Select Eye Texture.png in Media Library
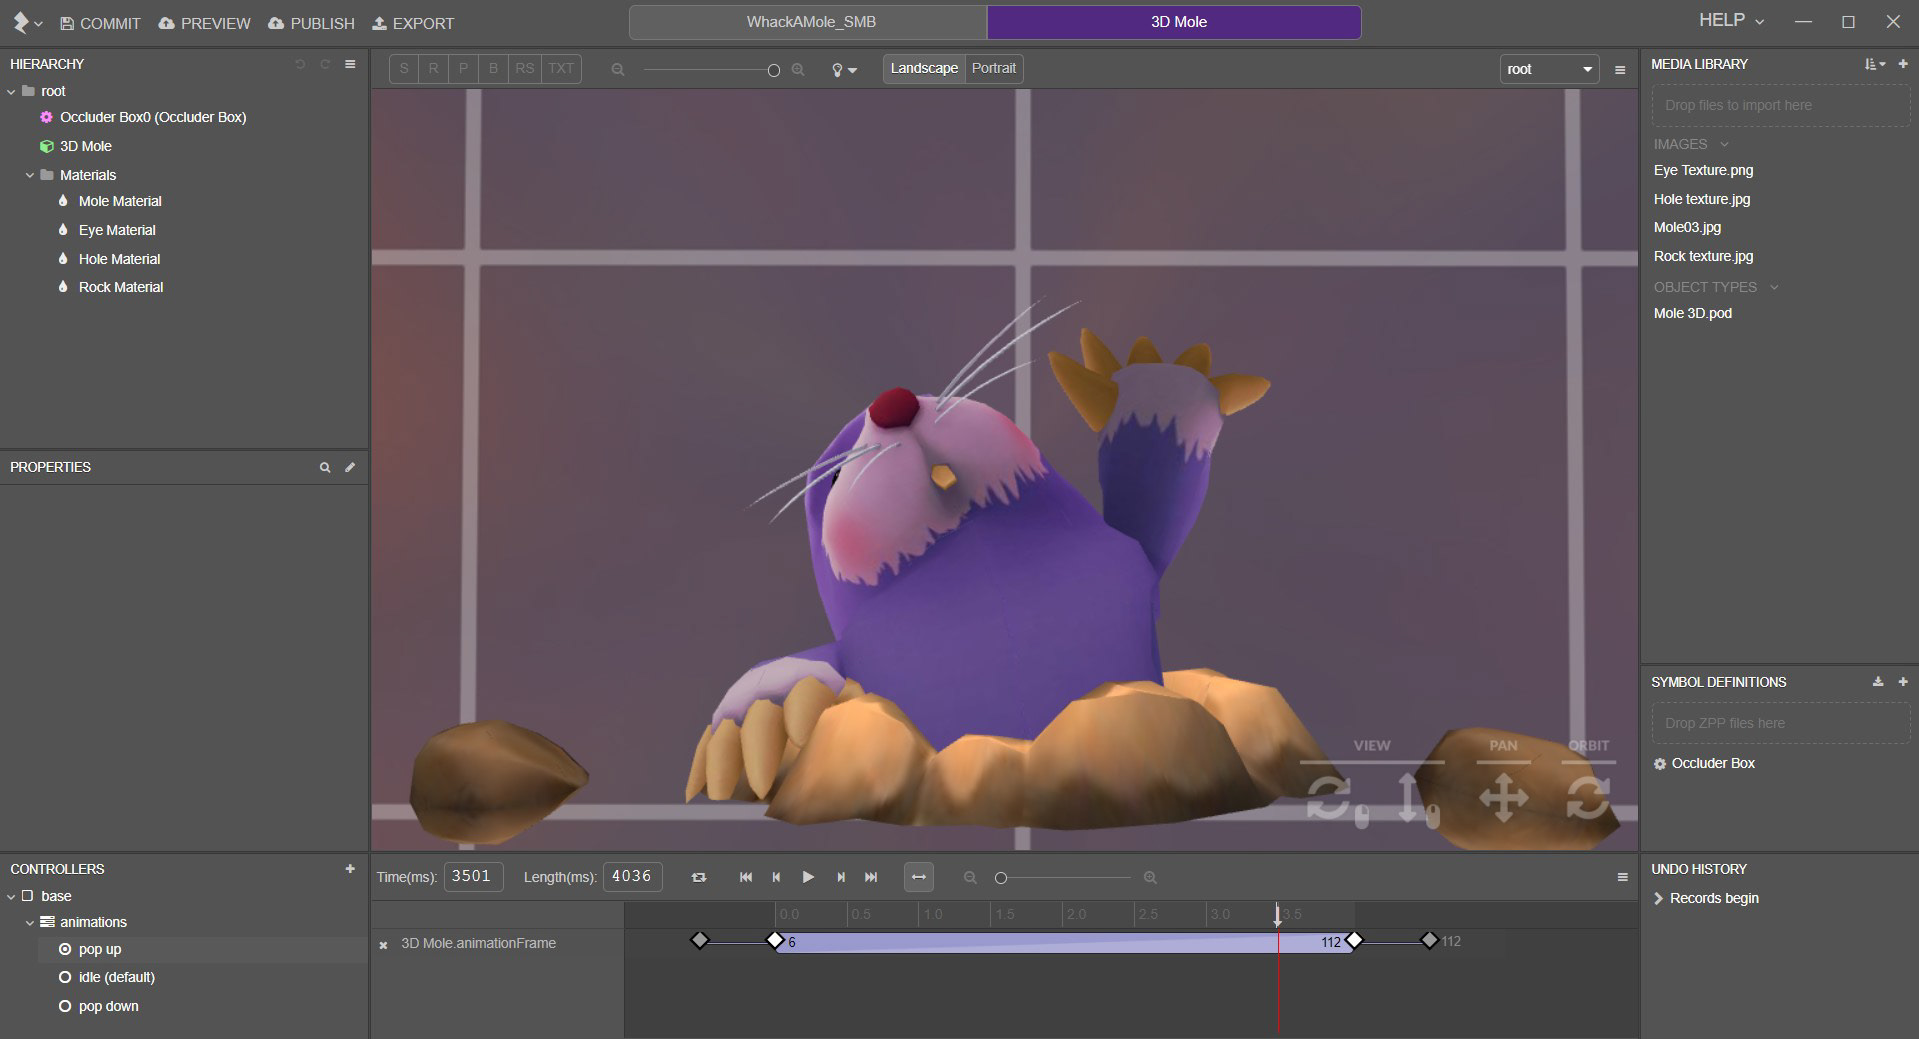Image resolution: width=1919 pixels, height=1039 pixels. click(1703, 170)
